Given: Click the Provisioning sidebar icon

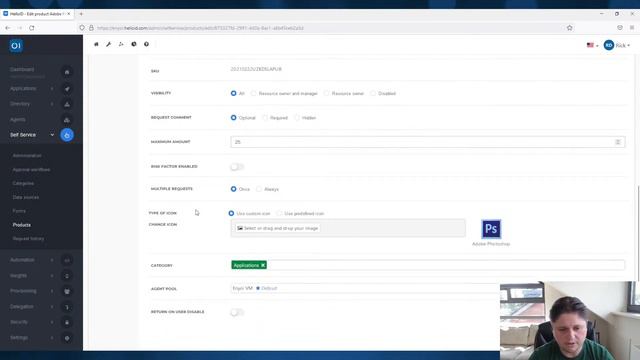Looking at the screenshot, I should point(67,291).
